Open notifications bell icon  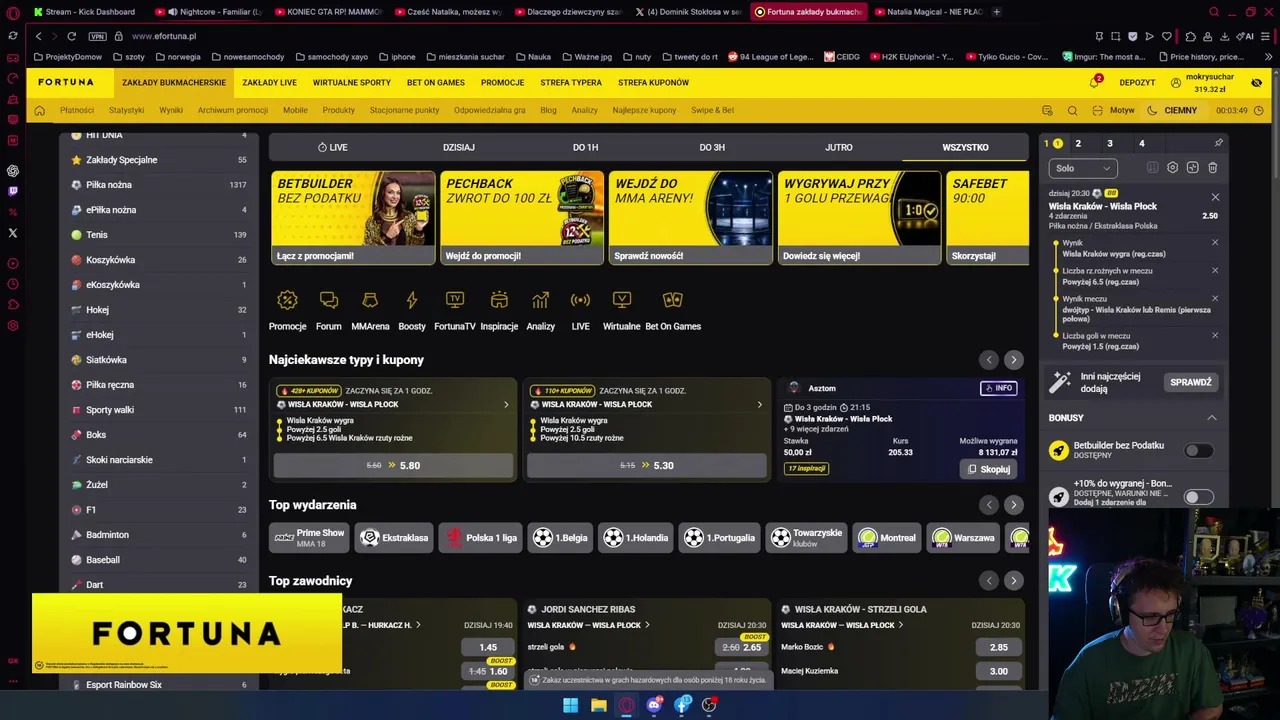1094,82
